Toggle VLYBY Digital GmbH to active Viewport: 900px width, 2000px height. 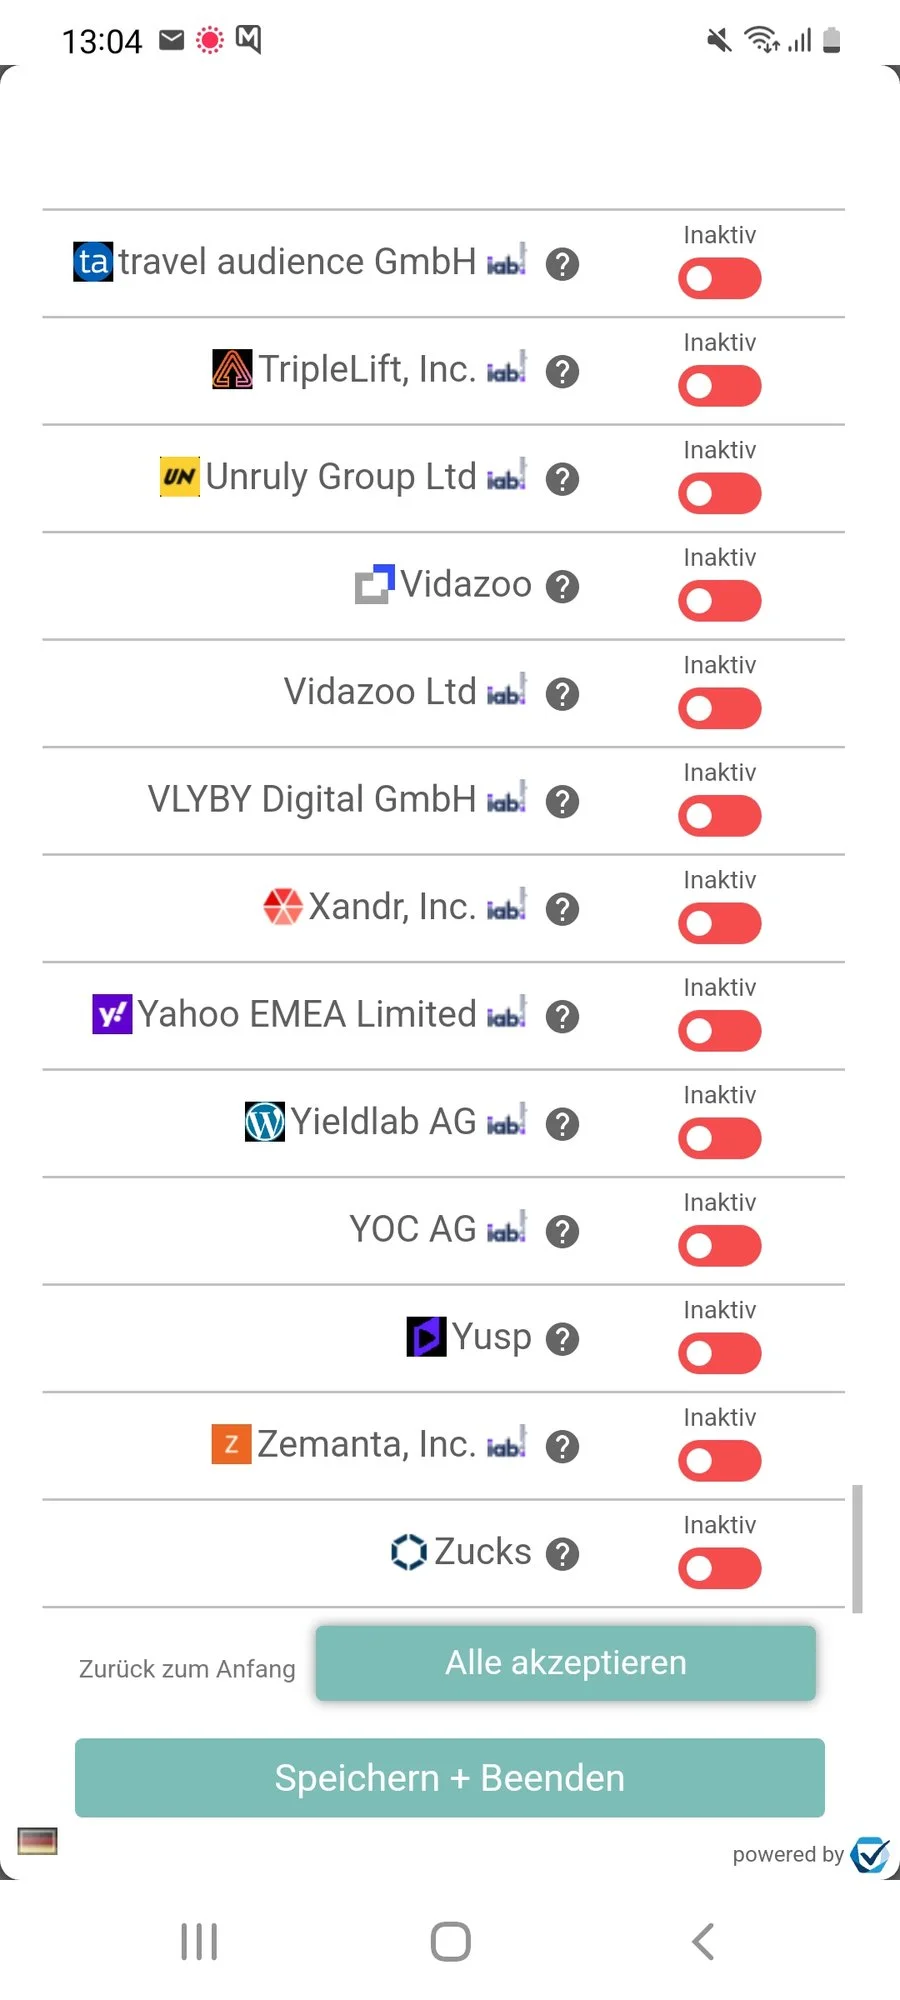pos(719,816)
